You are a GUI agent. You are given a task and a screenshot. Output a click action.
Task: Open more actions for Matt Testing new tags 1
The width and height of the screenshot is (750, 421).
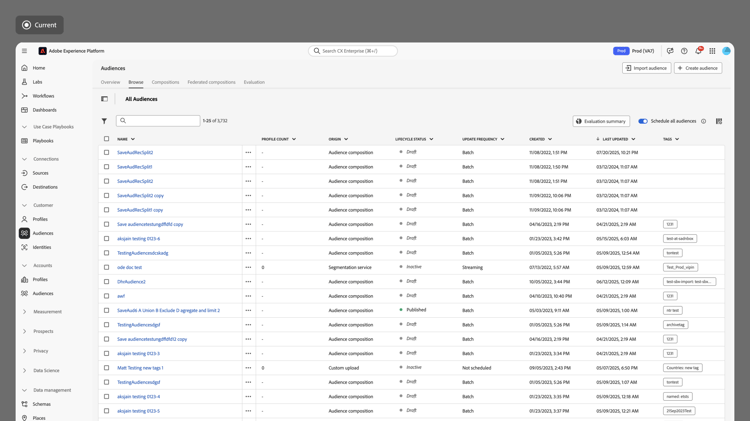pyautogui.click(x=248, y=368)
